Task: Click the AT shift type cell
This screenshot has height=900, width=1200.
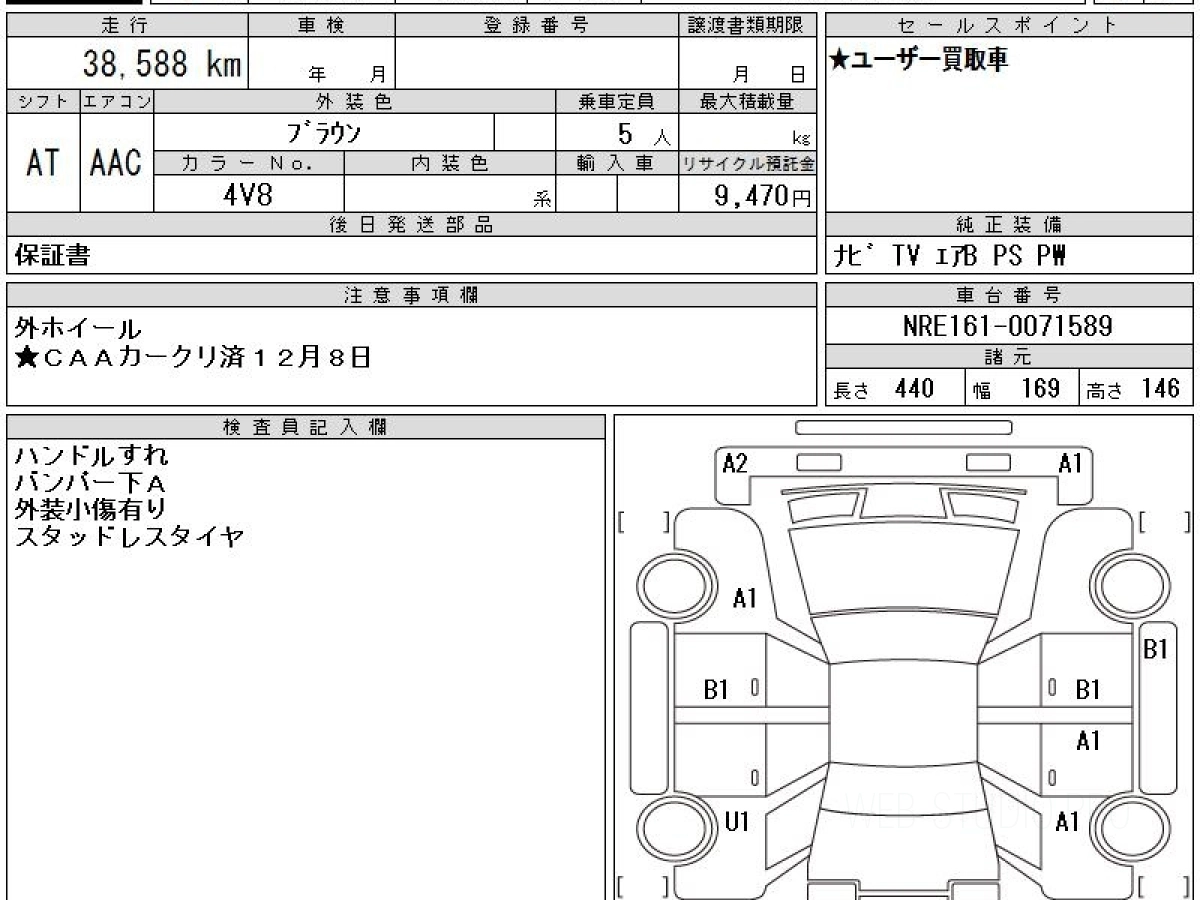Action: [x=43, y=163]
